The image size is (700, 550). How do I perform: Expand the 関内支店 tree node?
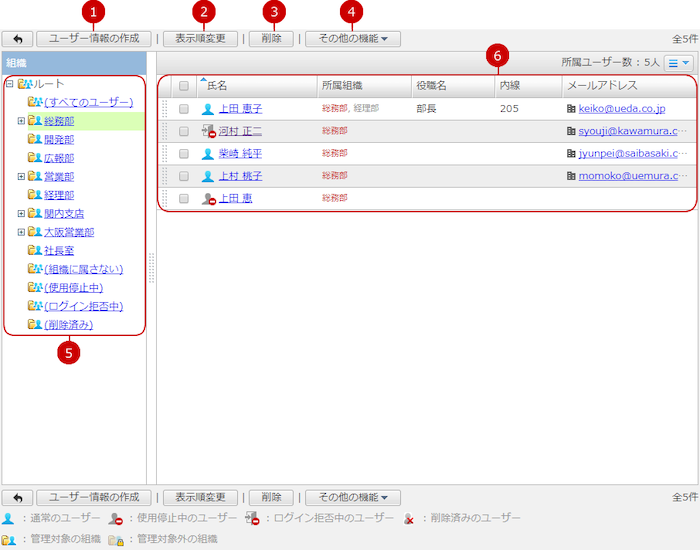point(21,214)
